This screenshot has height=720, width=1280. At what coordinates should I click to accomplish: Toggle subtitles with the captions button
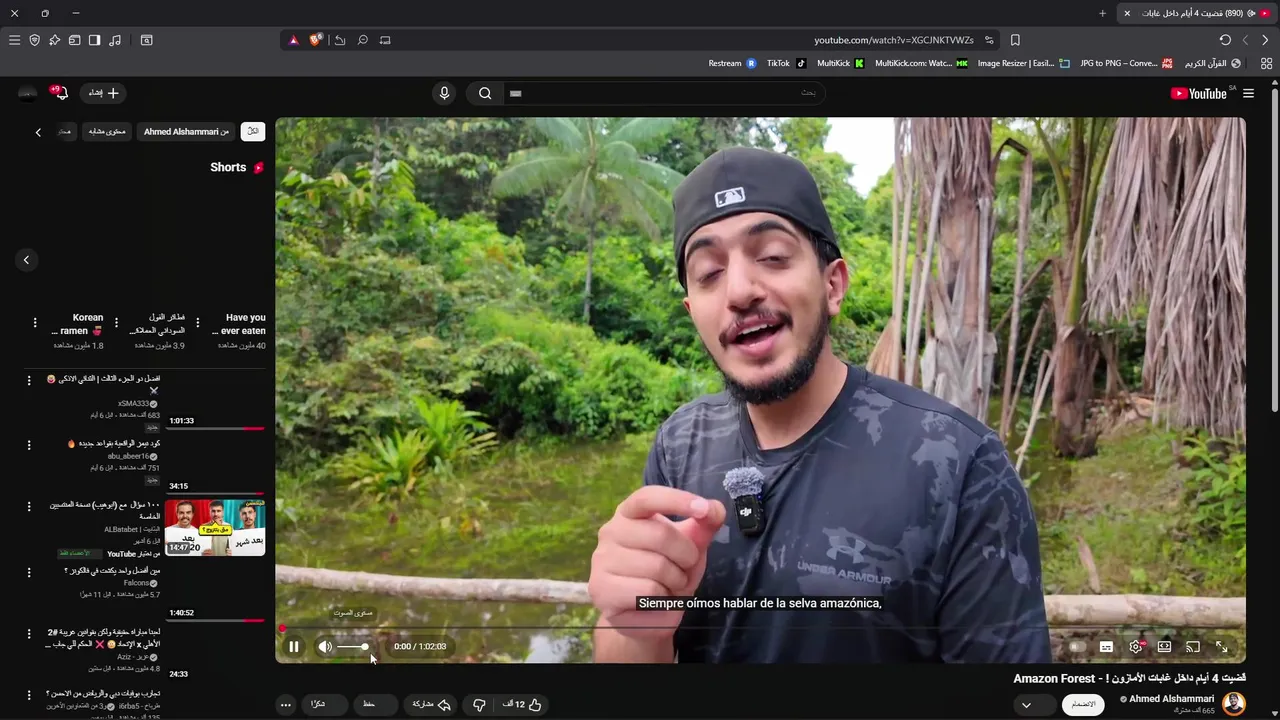coord(1106,647)
